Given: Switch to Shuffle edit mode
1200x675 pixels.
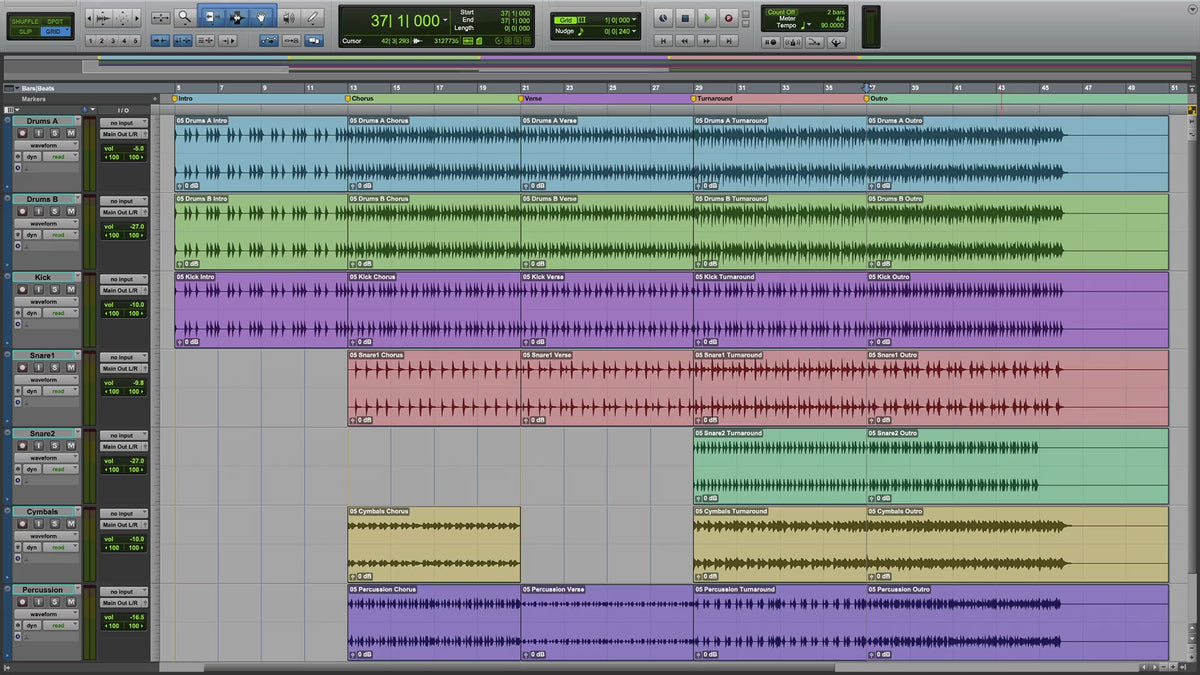Looking at the screenshot, I should pos(24,21).
